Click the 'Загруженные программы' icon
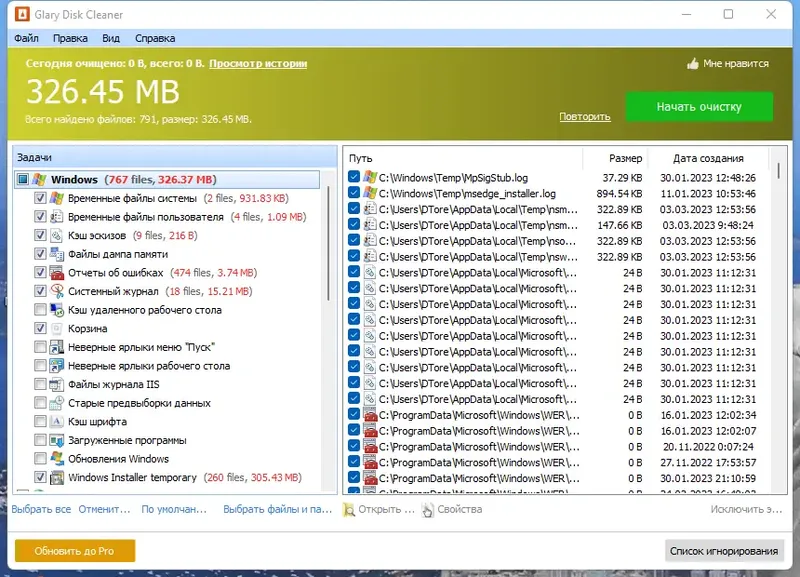This screenshot has height=577, width=800. 57,440
